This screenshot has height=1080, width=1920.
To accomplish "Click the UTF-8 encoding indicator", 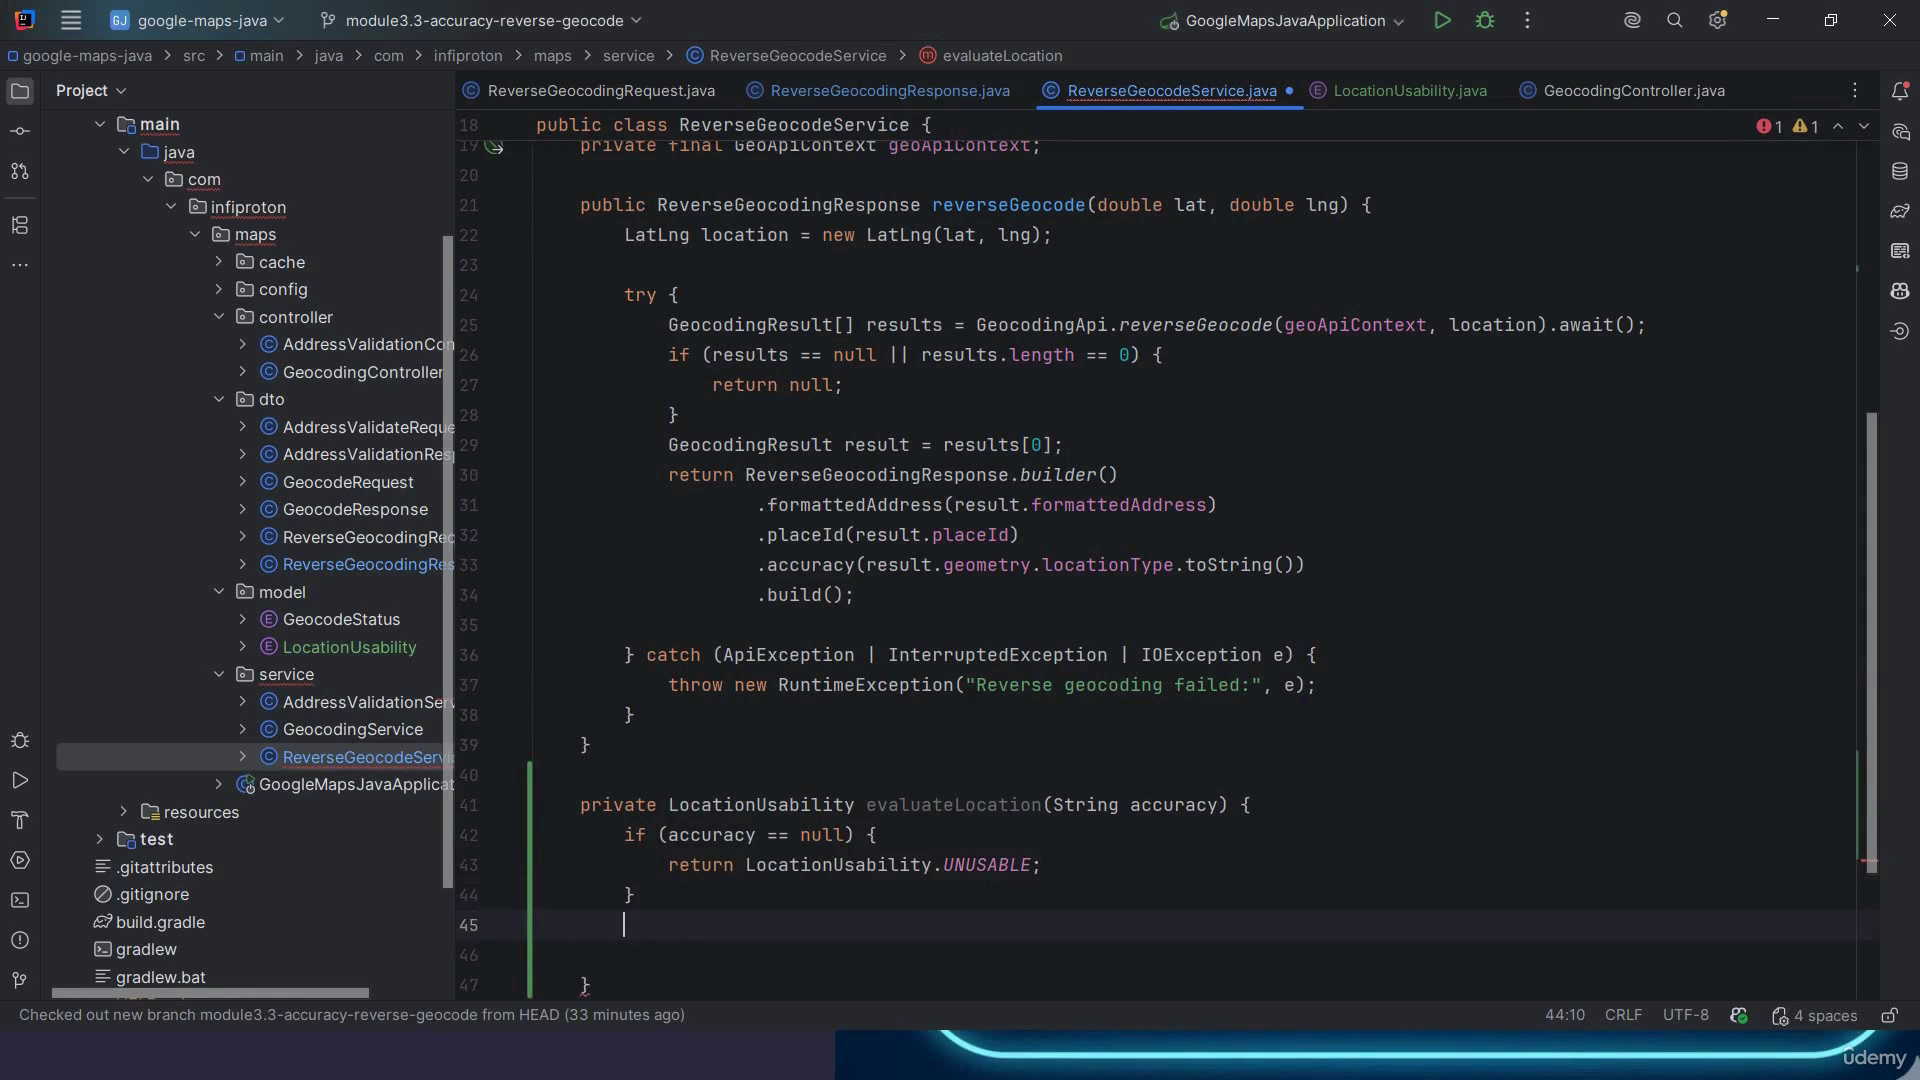I will pyautogui.click(x=1685, y=1015).
